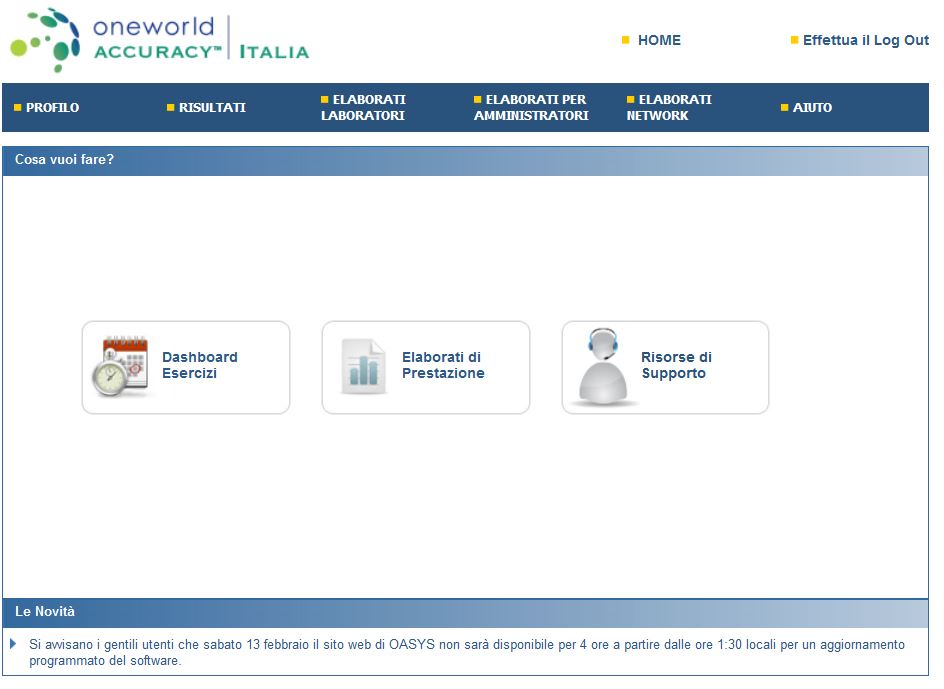The image size is (944, 689).
Task: Open the ELABORATI NETWORK menu item
Action: click(x=669, y=107)
